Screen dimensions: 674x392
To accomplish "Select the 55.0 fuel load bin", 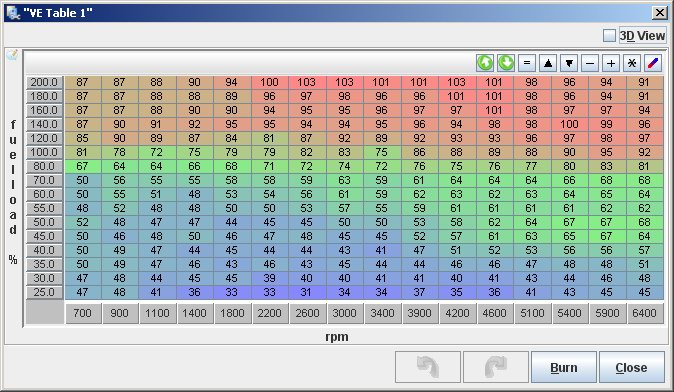I will pos(44,208).
